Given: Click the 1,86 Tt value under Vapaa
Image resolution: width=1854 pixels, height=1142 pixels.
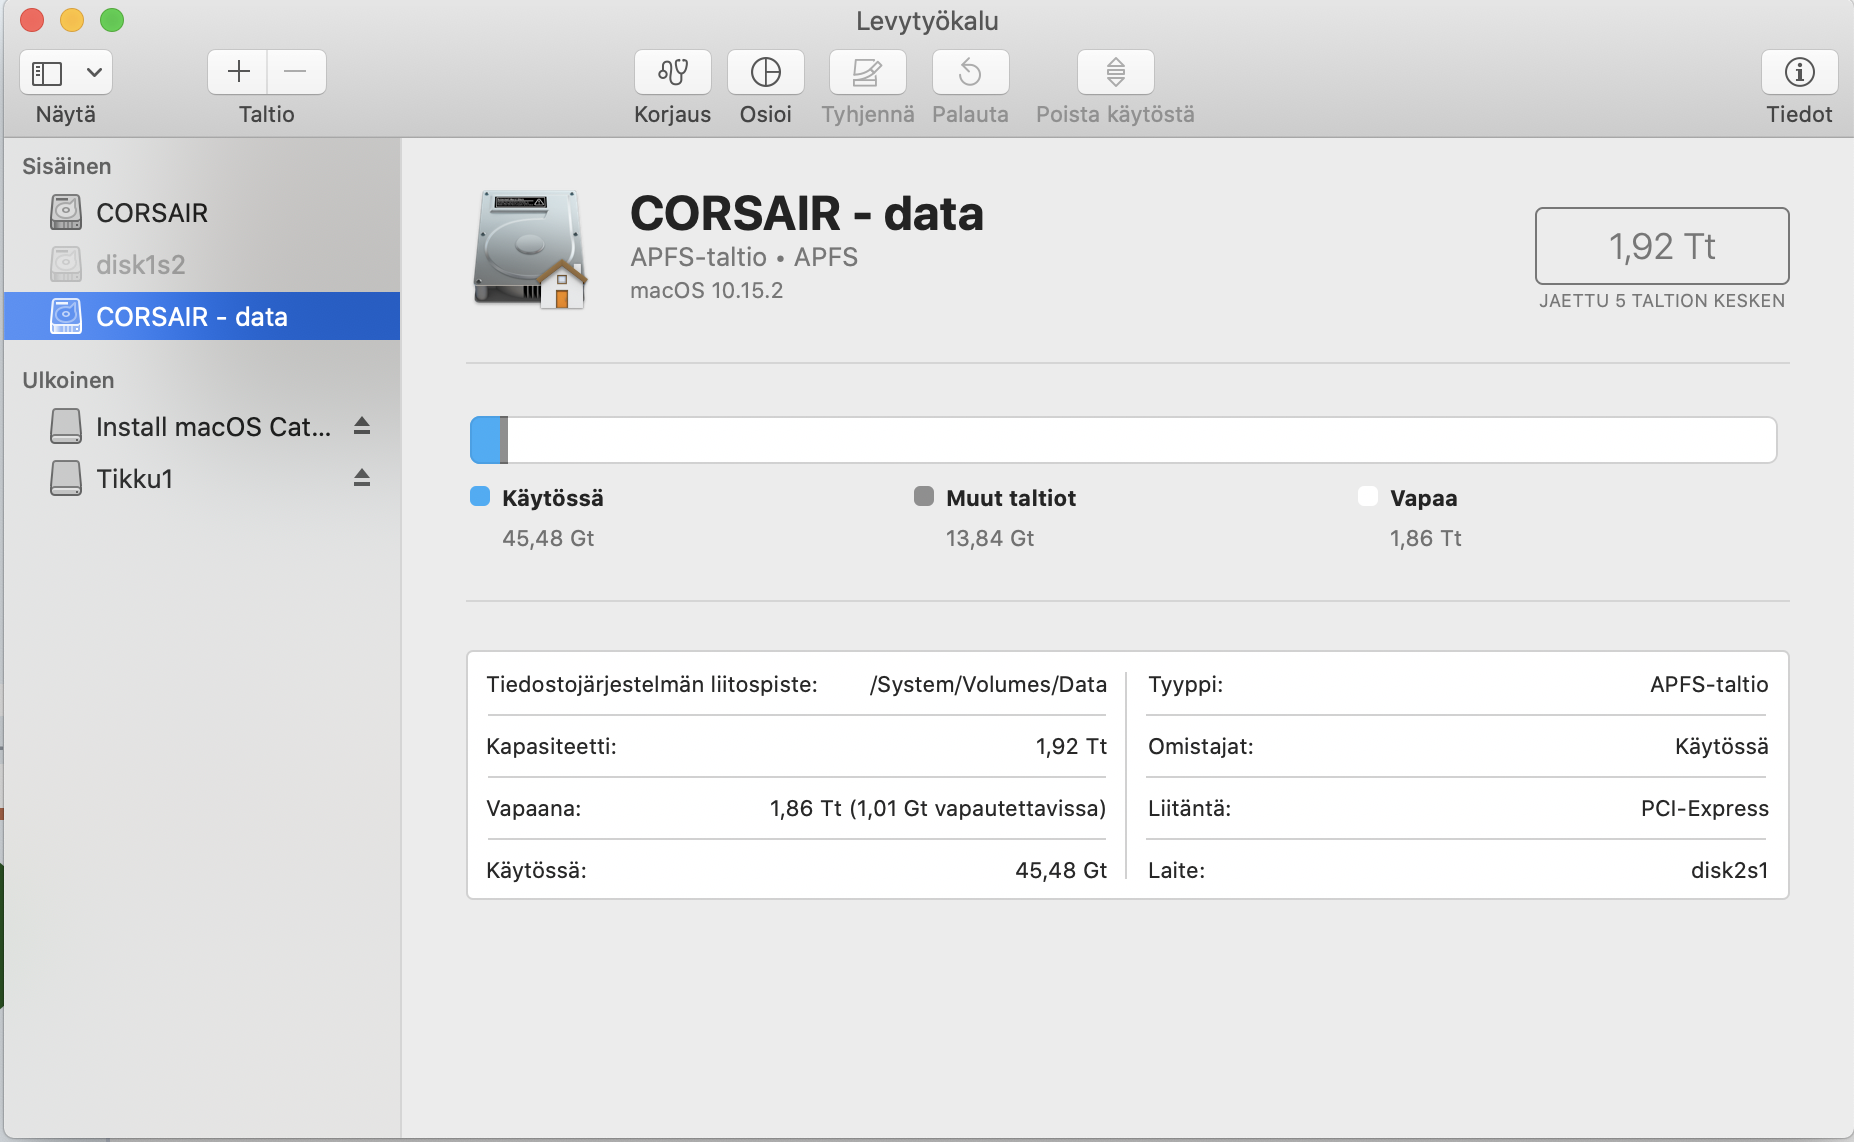Looking at the screenshot, I should point(1425,538).
